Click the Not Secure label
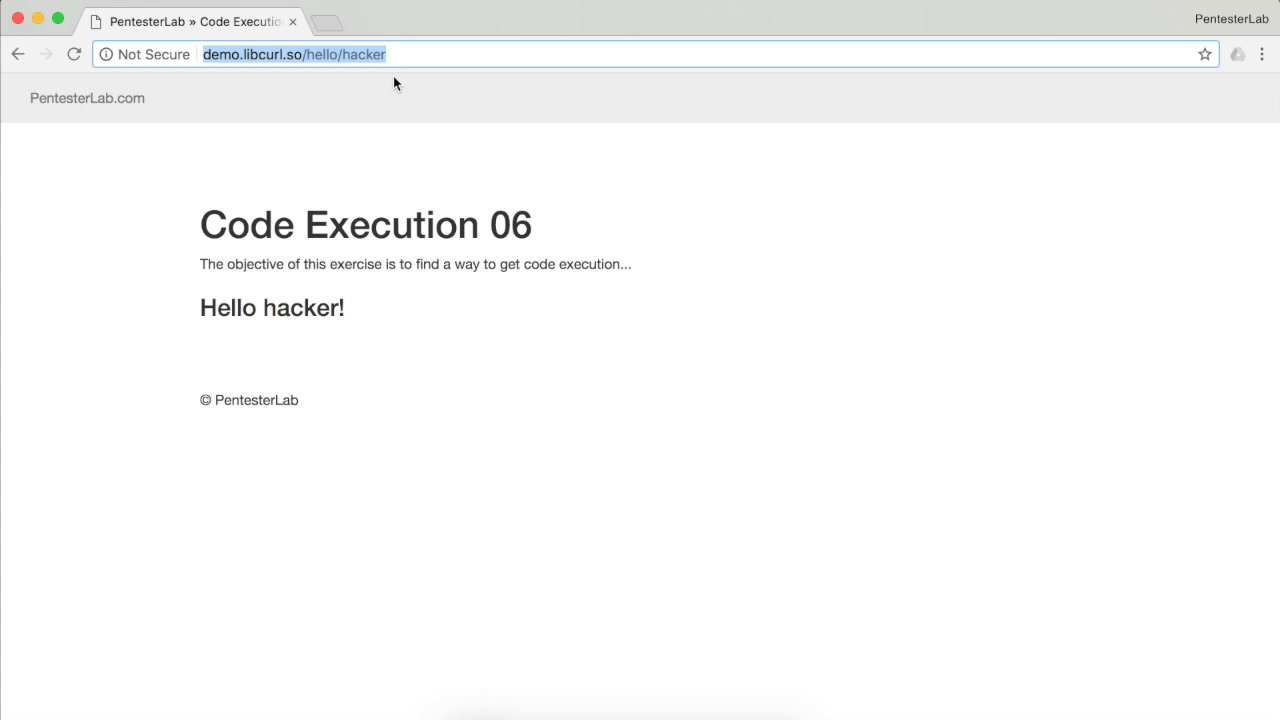This screenshot has width=1280, height=720. coord(153,54)
